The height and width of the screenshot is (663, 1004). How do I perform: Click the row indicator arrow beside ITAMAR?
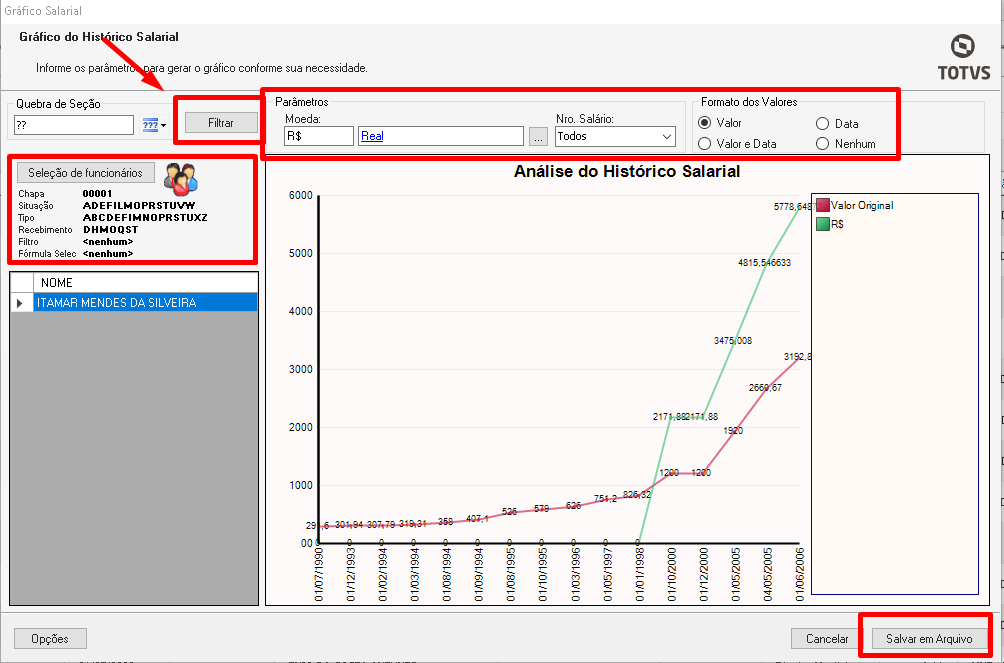pyautogui.click(x=20, y=303)
